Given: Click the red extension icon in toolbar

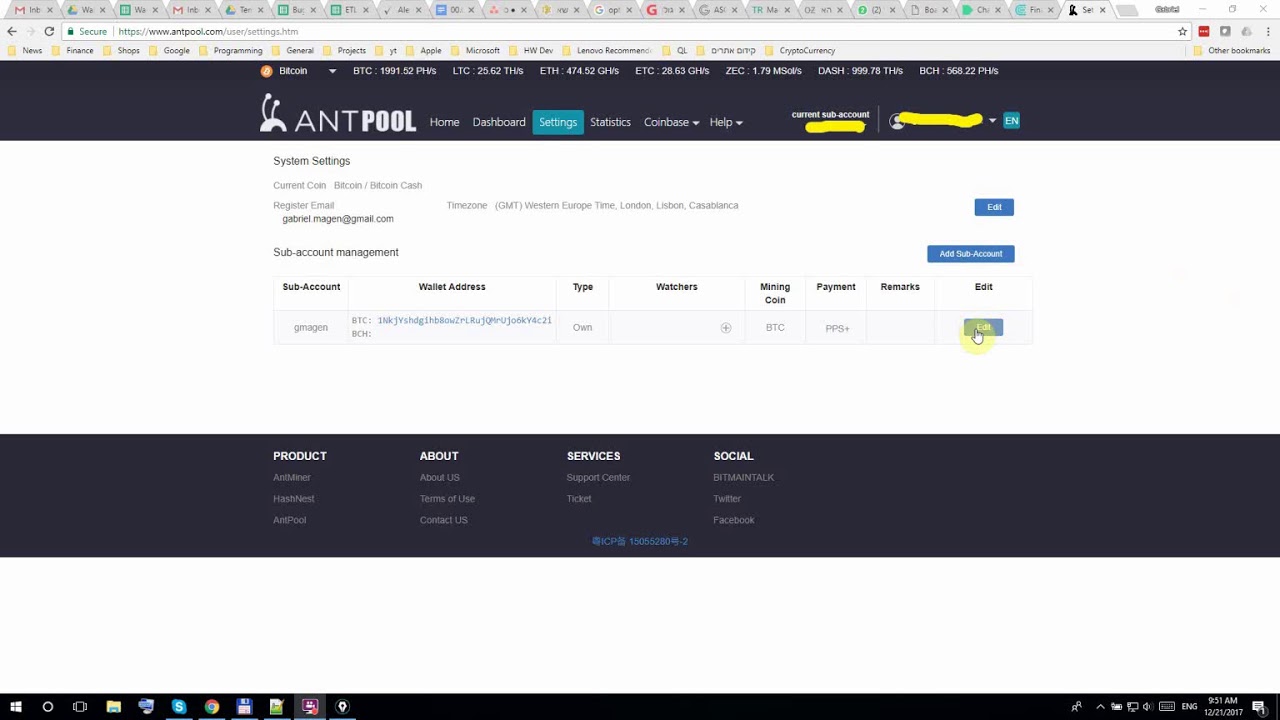Looking at the screenshot, I should (1204, 31).
